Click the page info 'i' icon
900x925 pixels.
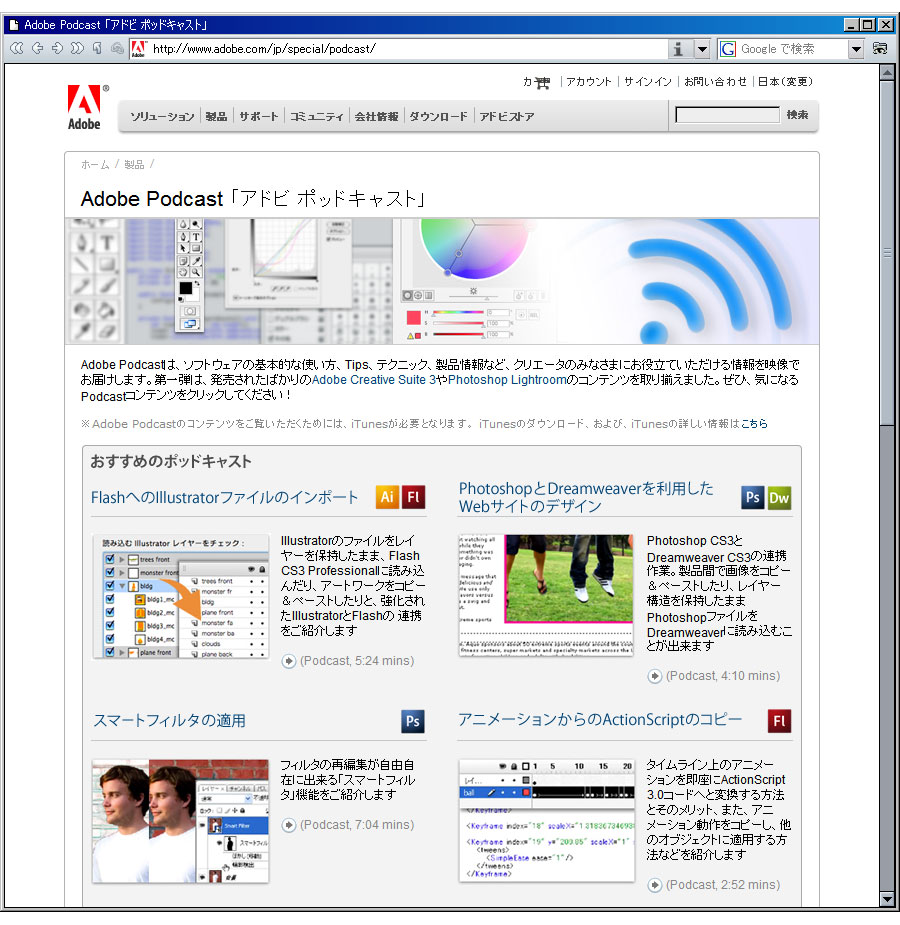click(679, 49)
